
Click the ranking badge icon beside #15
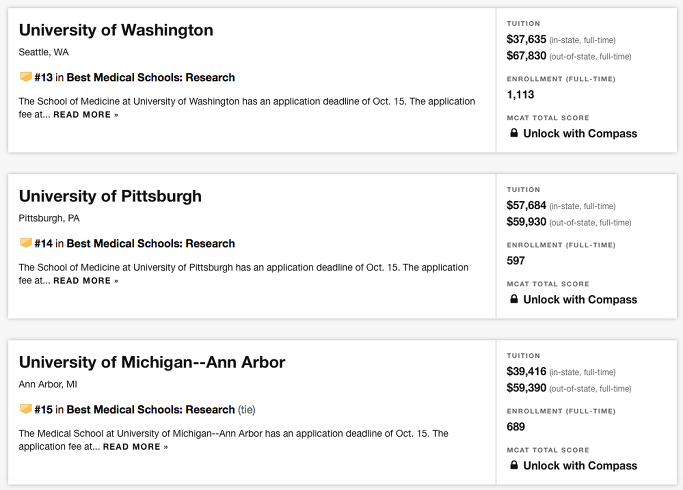pyautogui.click(x=26, y=409)
